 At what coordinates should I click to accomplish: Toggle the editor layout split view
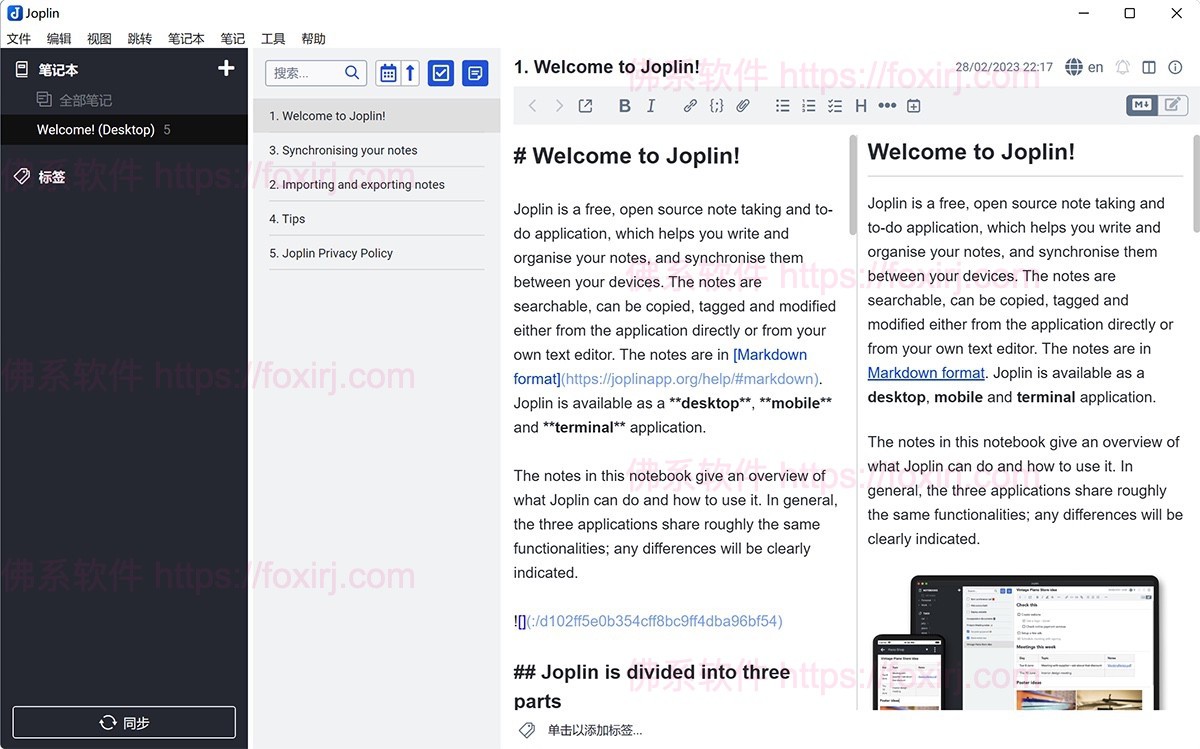point(1148,67)
